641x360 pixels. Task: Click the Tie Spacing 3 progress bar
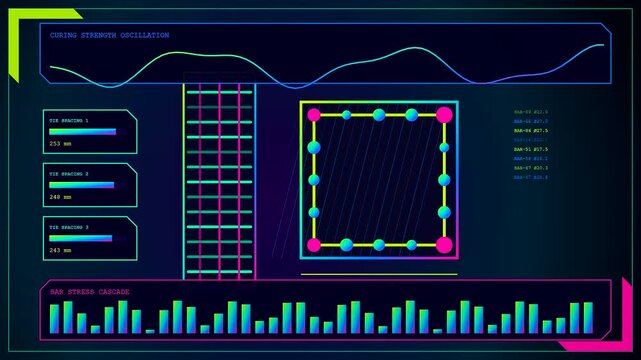(81, 238)
